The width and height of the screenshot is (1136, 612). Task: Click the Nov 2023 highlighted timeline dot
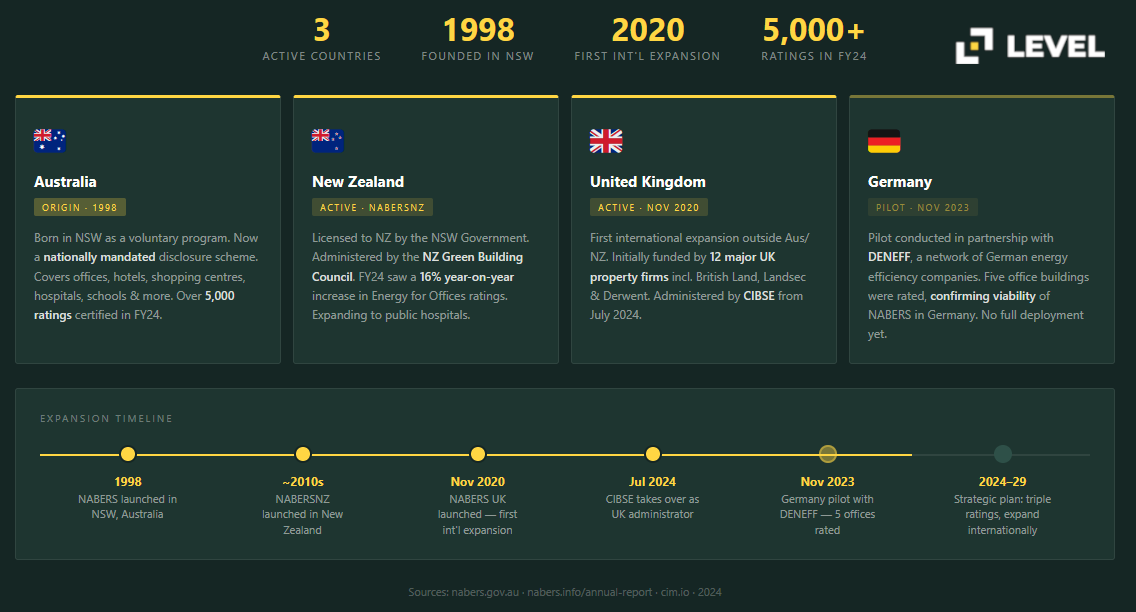click(827, 454)
